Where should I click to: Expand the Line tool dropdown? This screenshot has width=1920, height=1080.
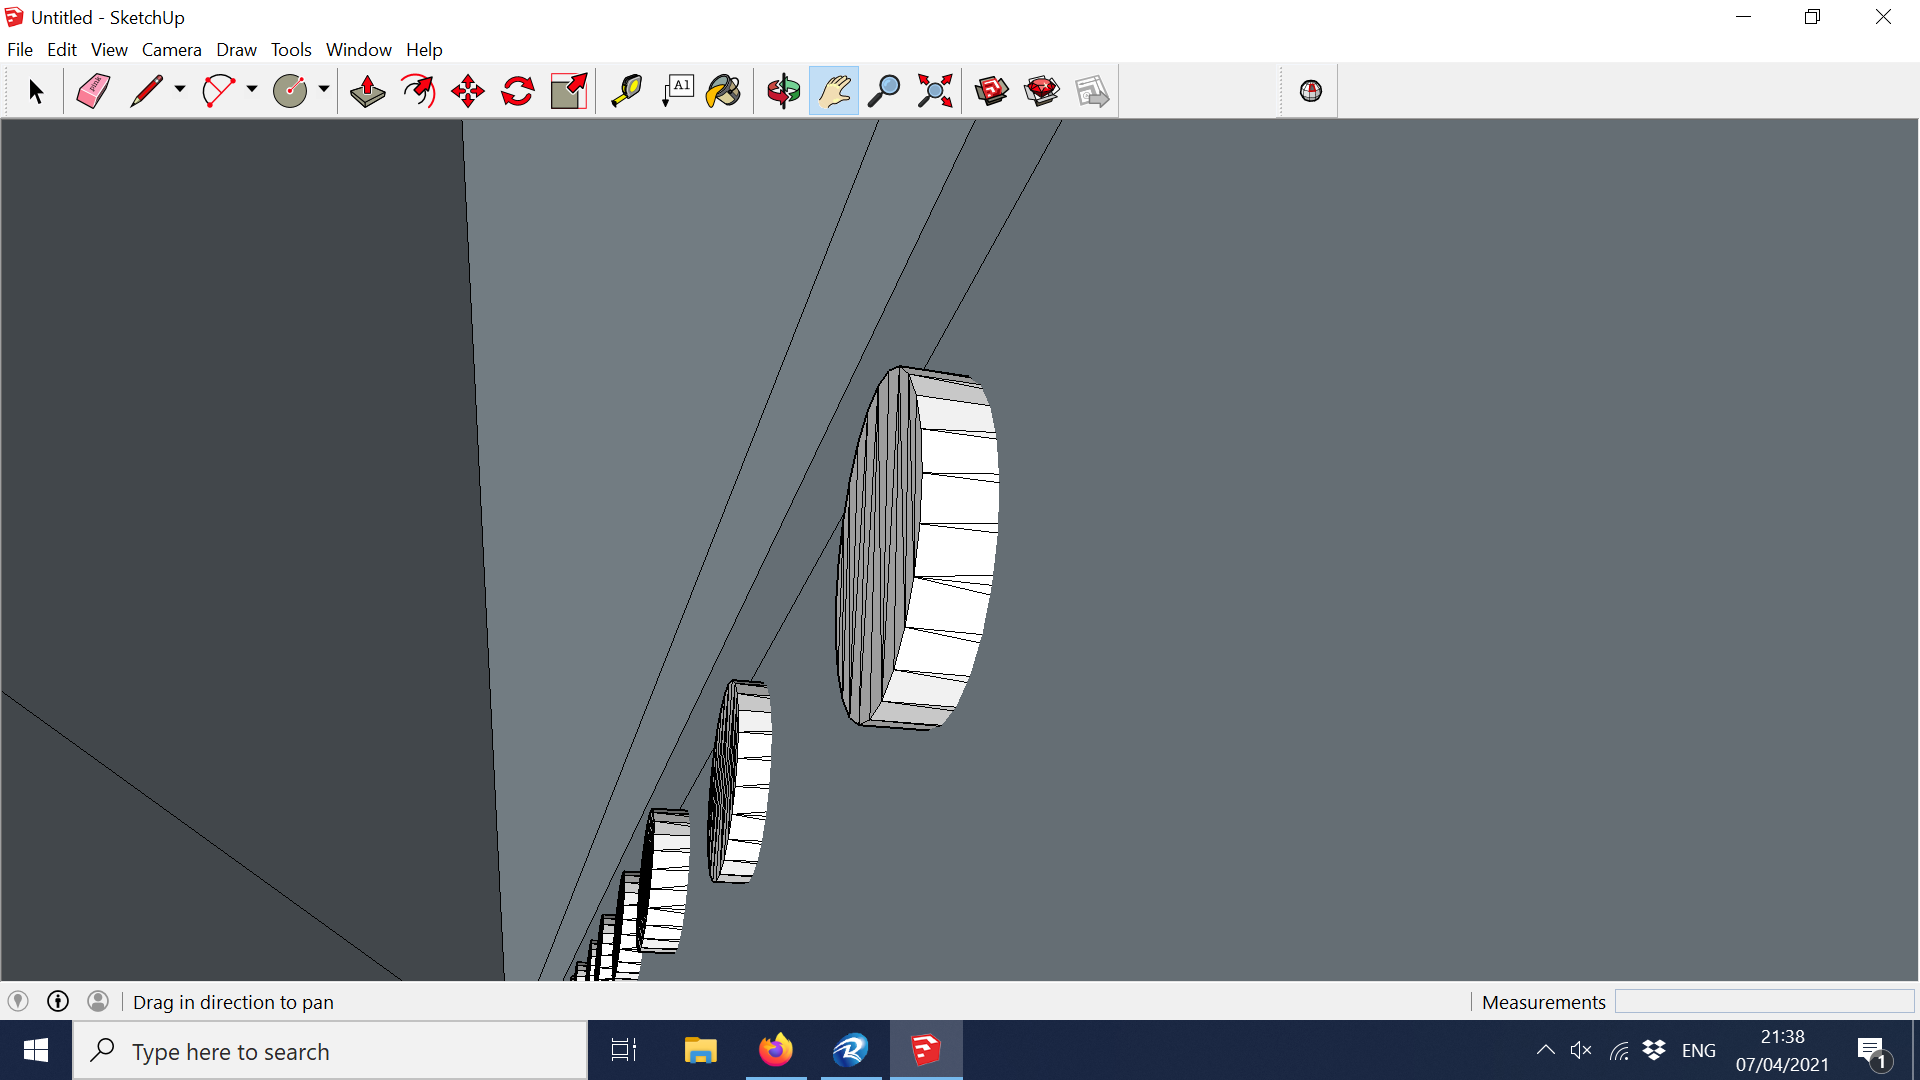coord(178,90)
